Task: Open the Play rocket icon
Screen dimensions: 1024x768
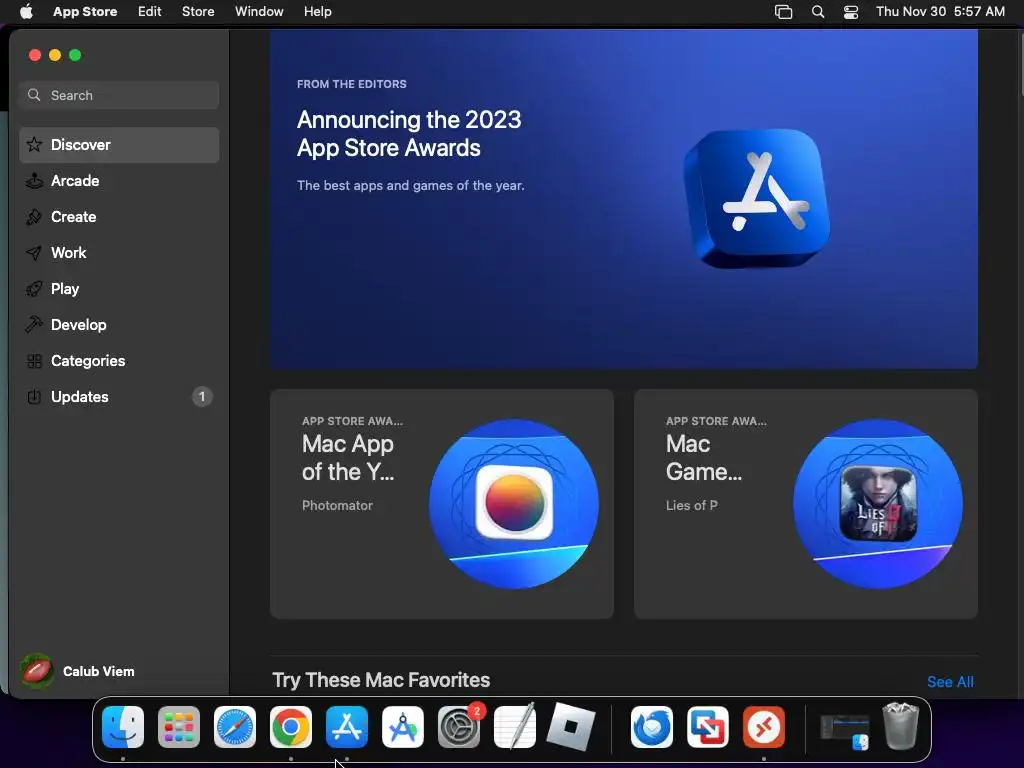Action: pos(34,288)
